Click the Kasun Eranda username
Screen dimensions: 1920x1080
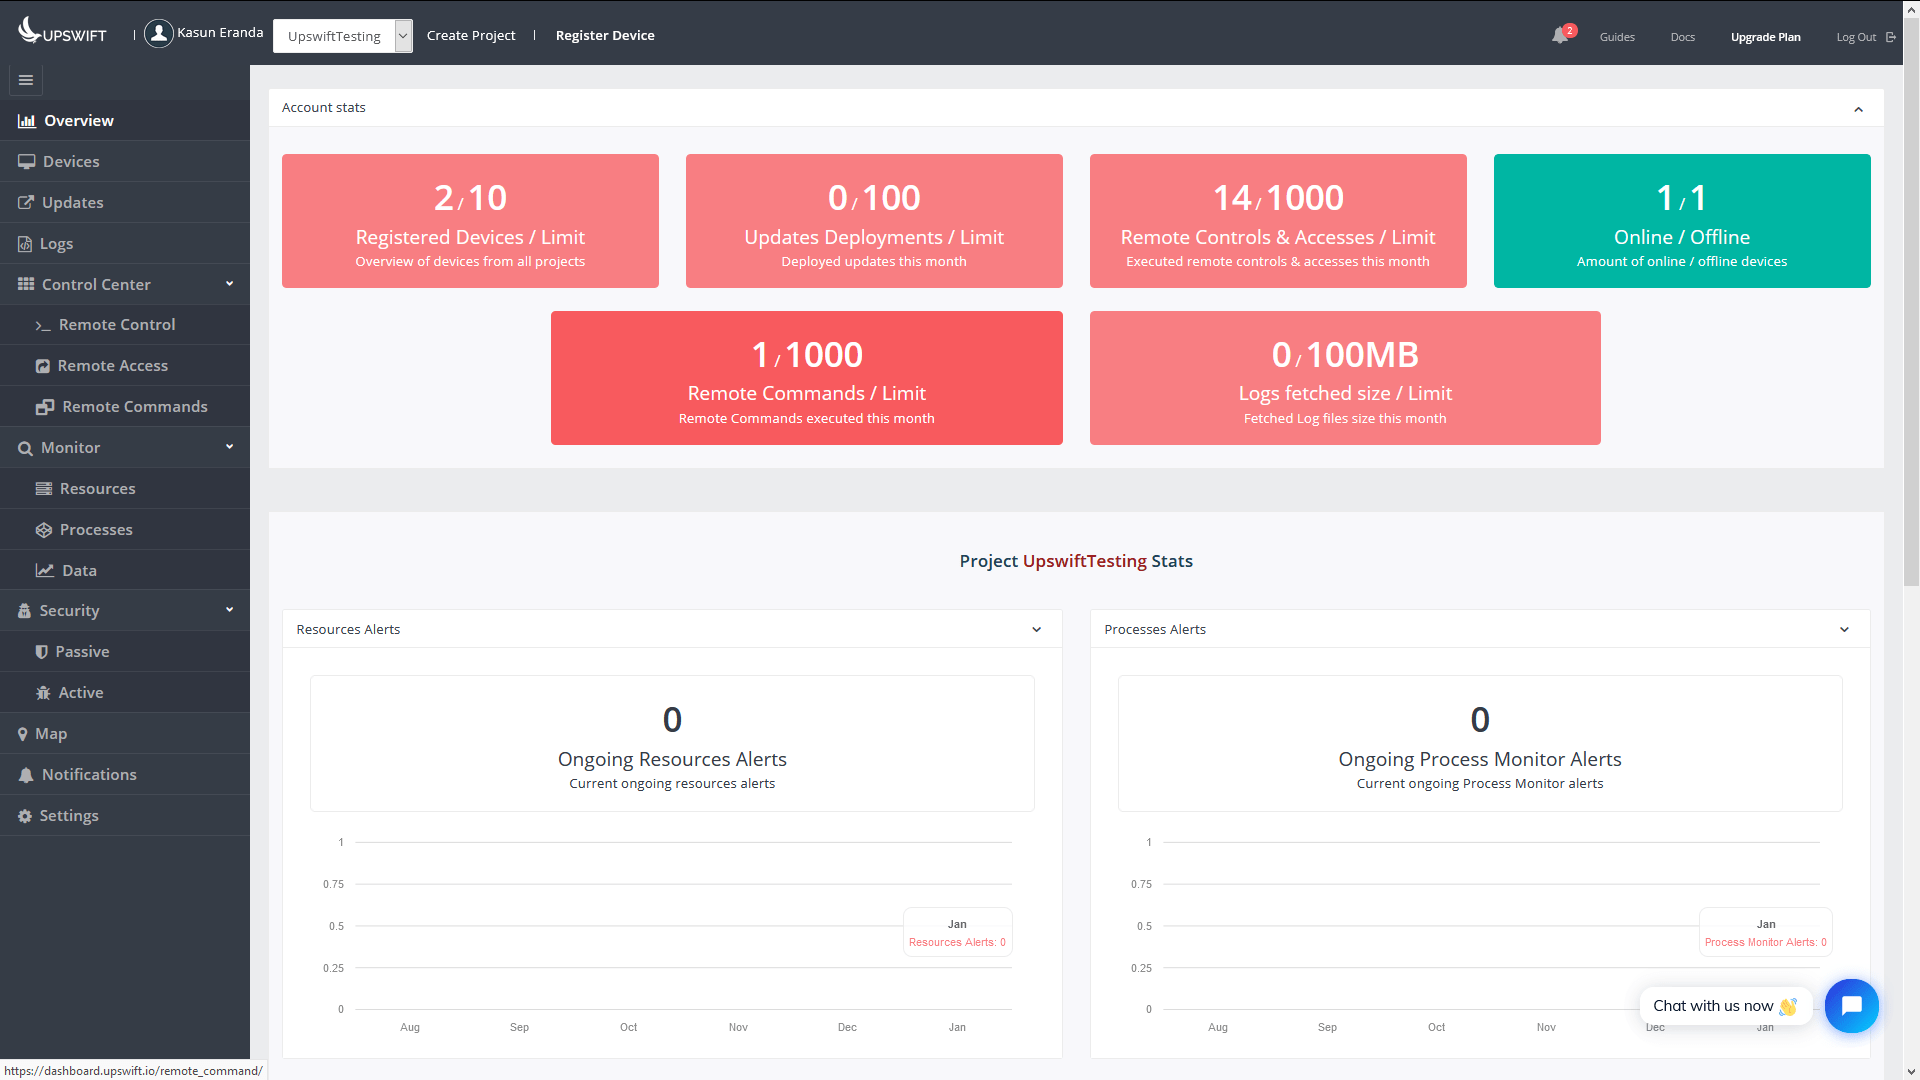coord(220,33)
